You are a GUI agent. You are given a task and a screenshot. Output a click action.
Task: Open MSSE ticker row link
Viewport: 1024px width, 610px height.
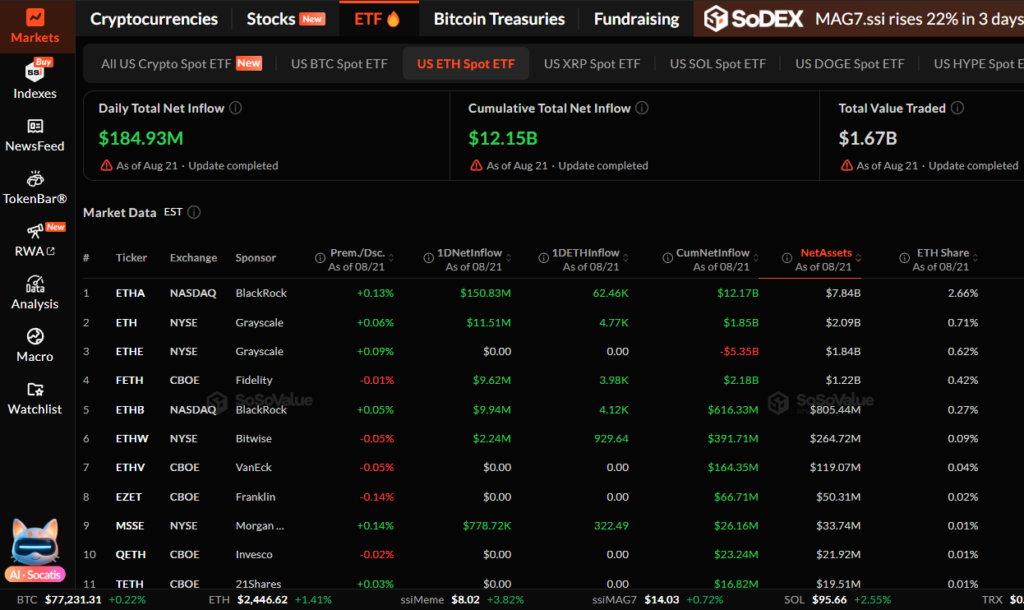130,526
